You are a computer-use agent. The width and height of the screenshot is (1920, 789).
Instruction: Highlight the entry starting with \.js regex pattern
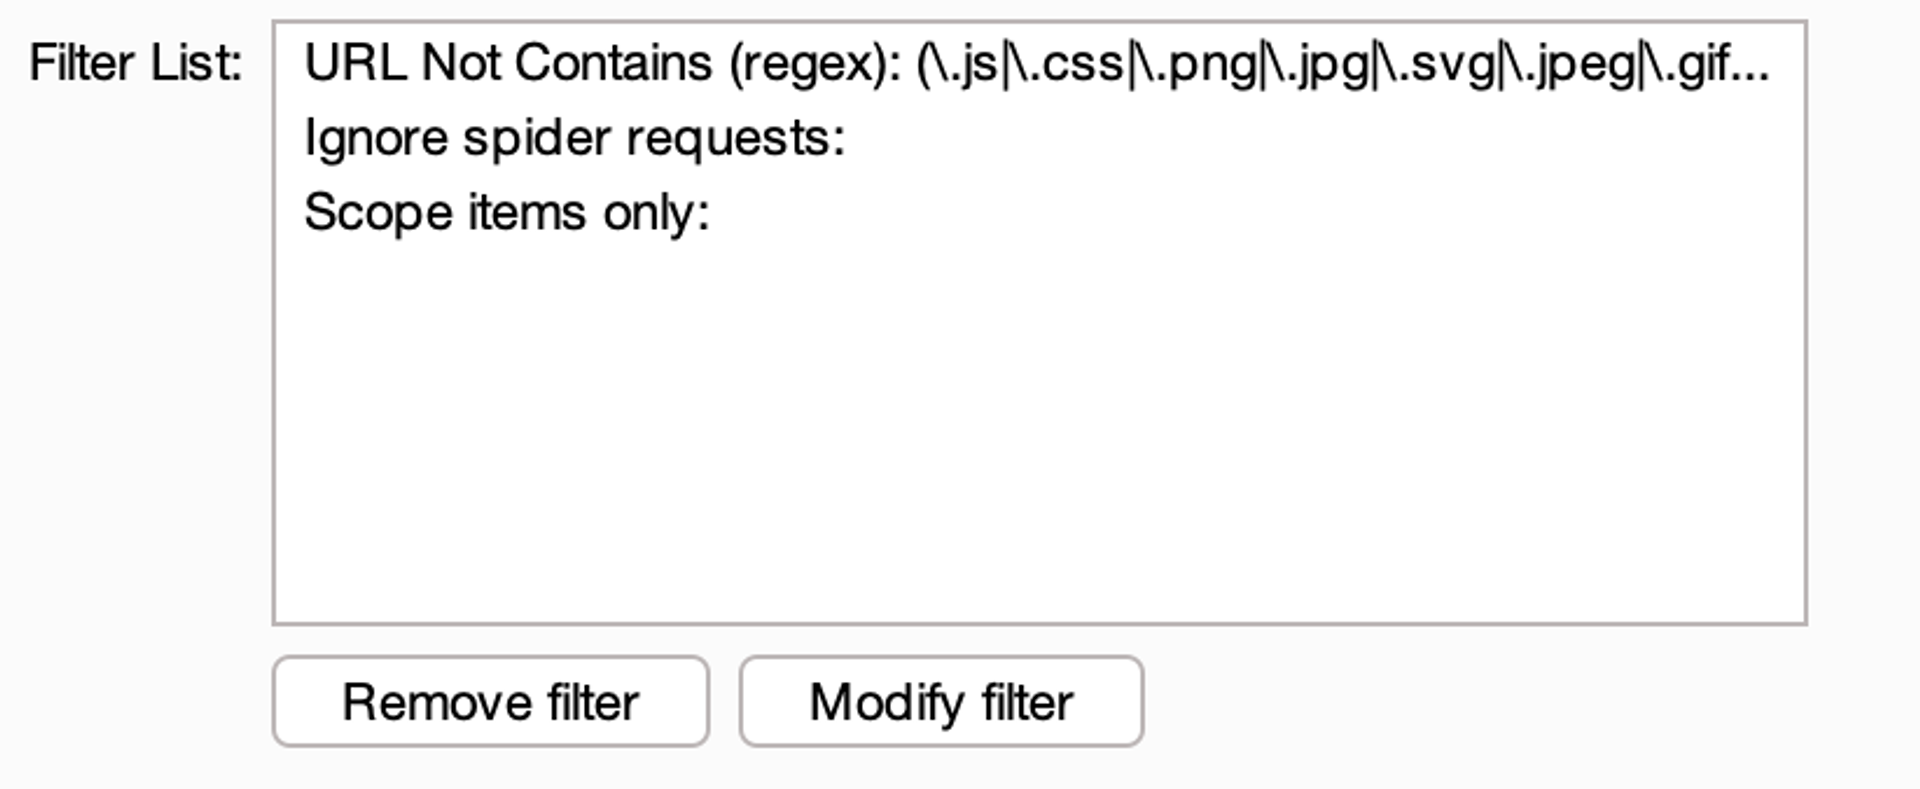(x=1039, y=63)
